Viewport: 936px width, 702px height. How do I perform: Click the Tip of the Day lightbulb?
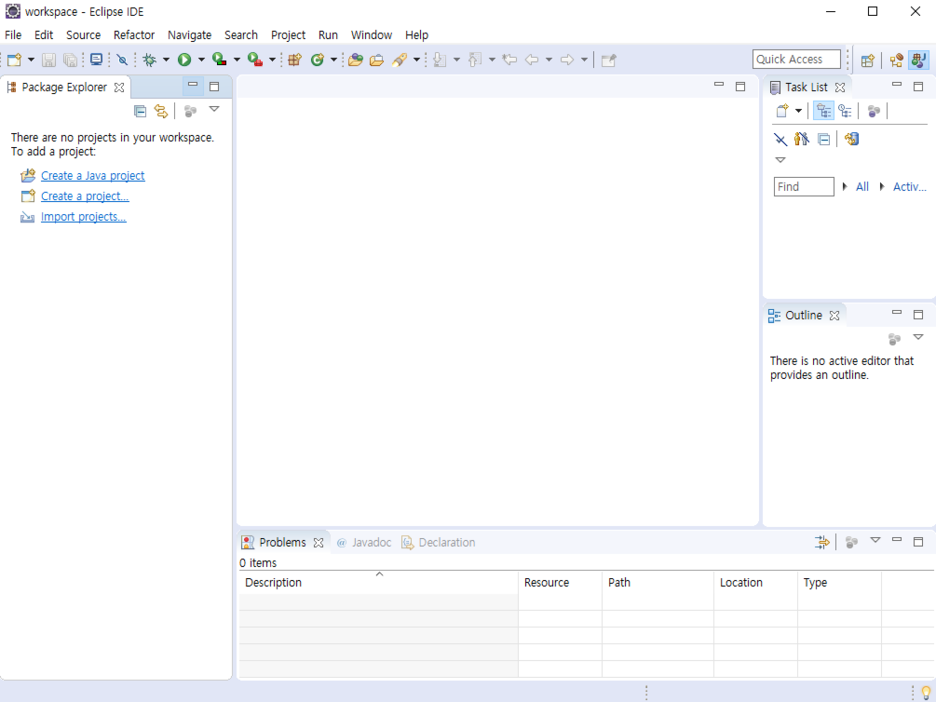(x=926, y=692)
